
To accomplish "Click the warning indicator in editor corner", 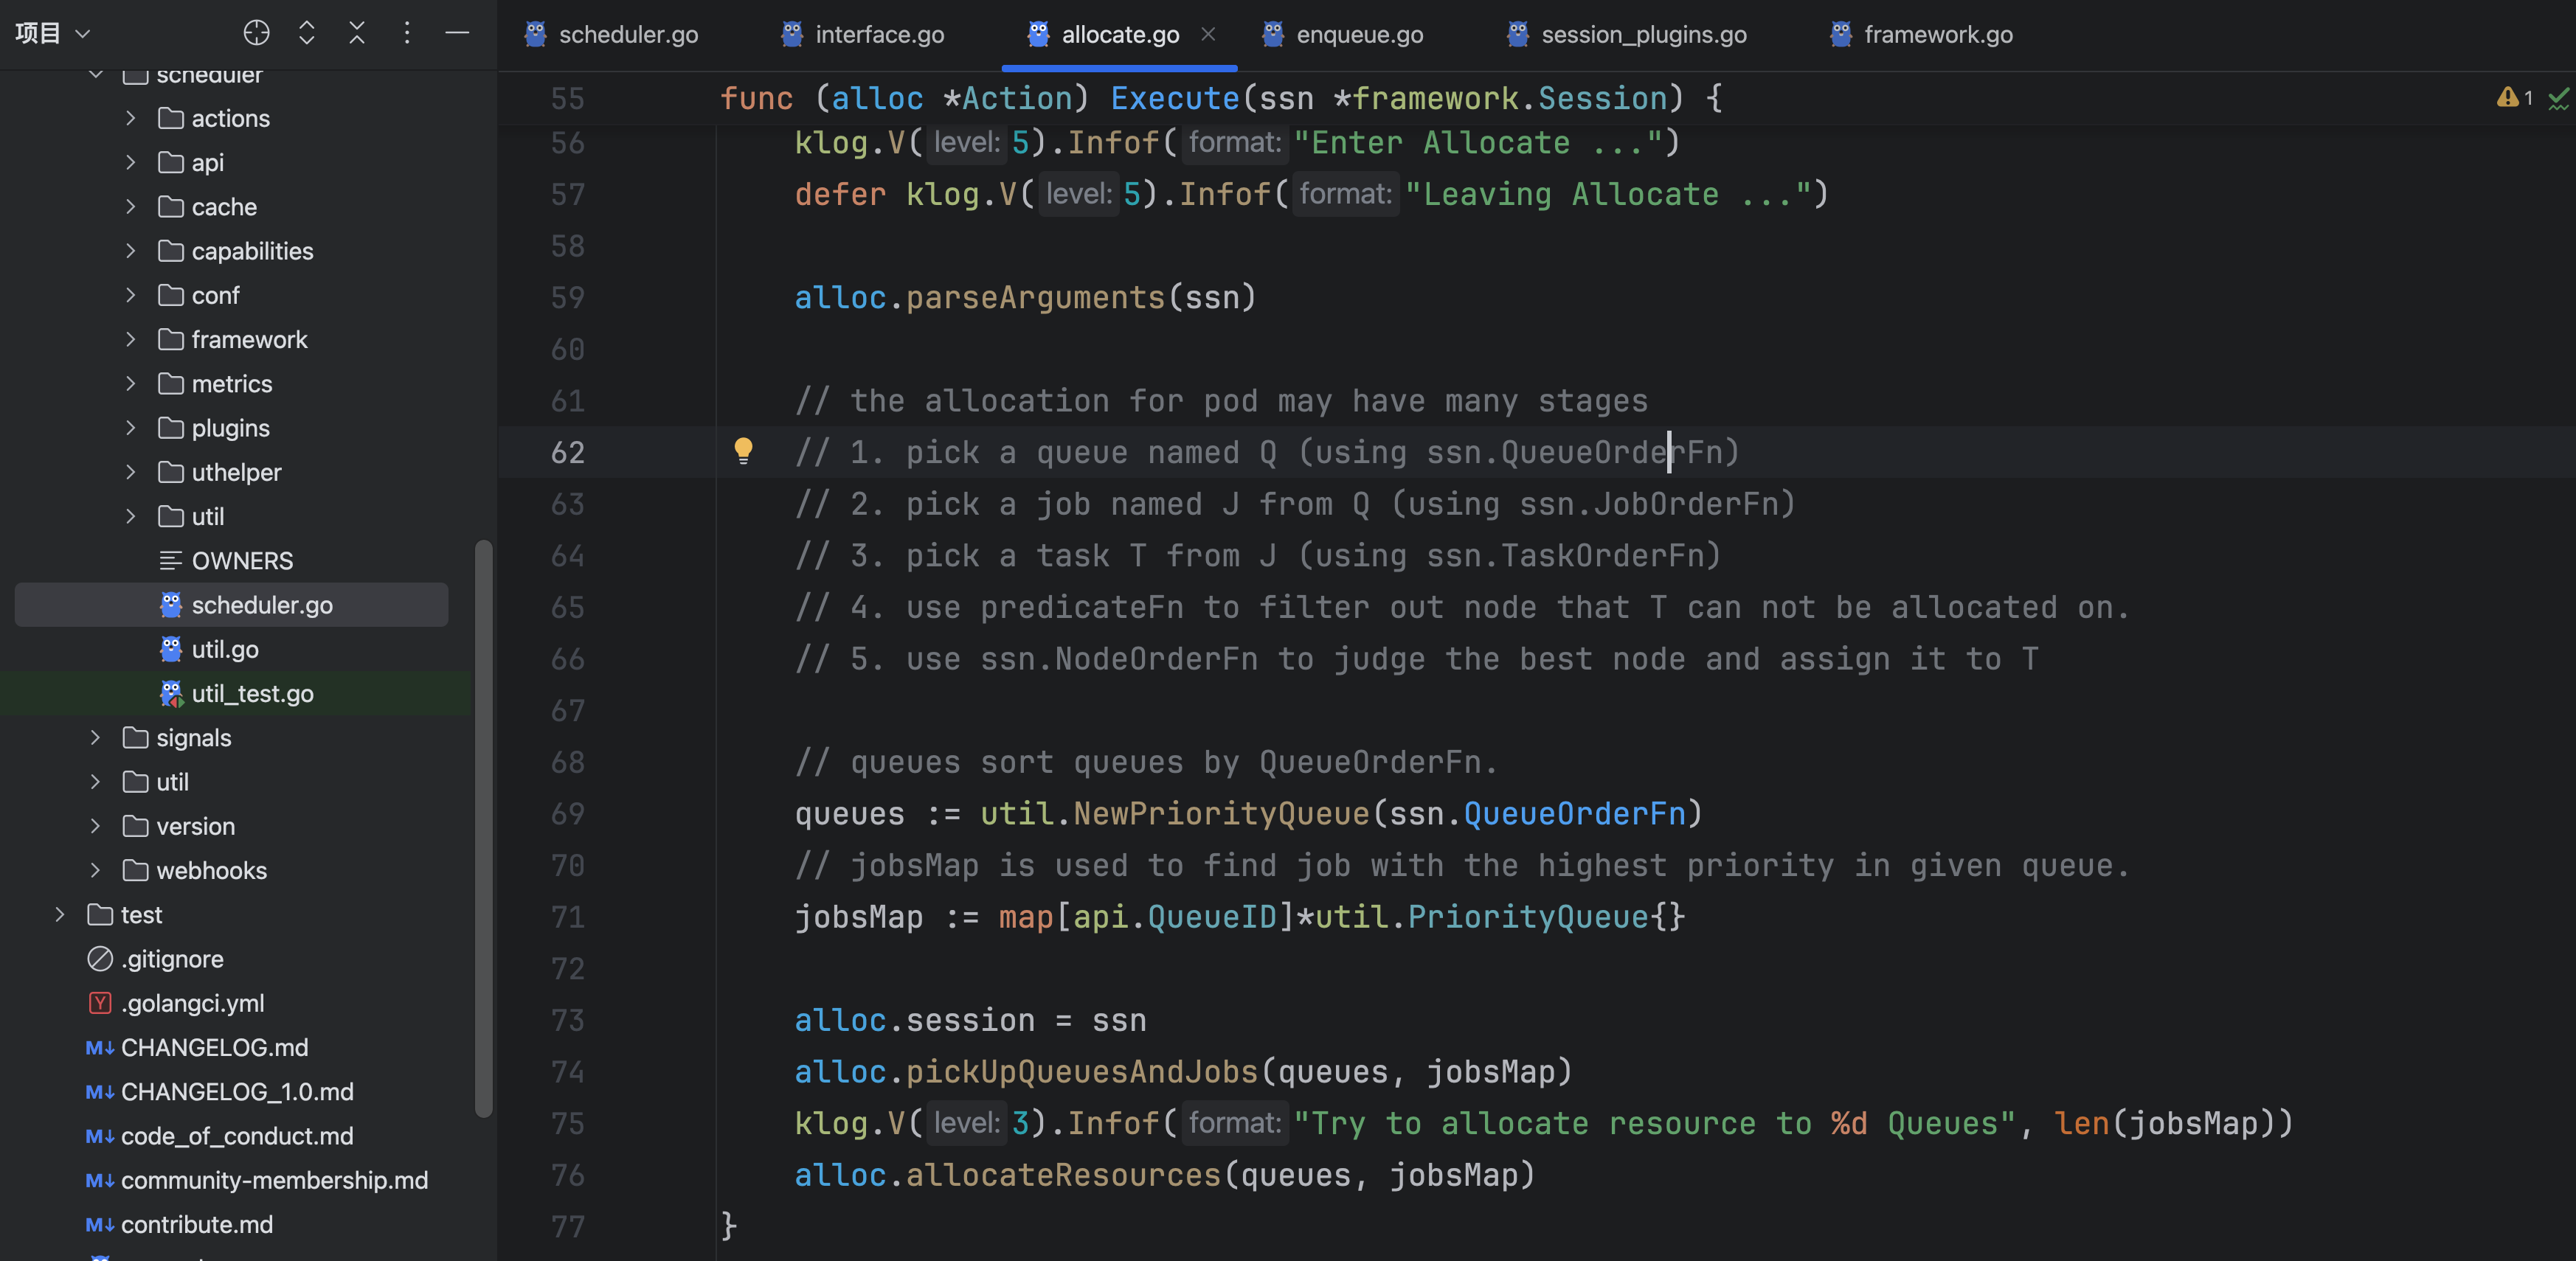I will pyautogui.click(x=2513, y=98).
